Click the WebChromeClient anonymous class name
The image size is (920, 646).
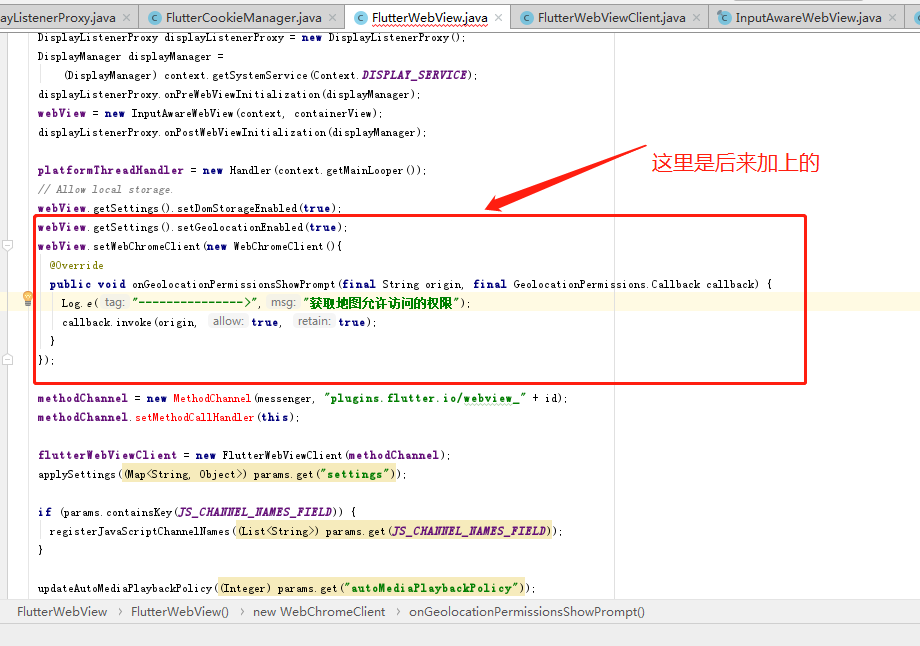point(278,246)
